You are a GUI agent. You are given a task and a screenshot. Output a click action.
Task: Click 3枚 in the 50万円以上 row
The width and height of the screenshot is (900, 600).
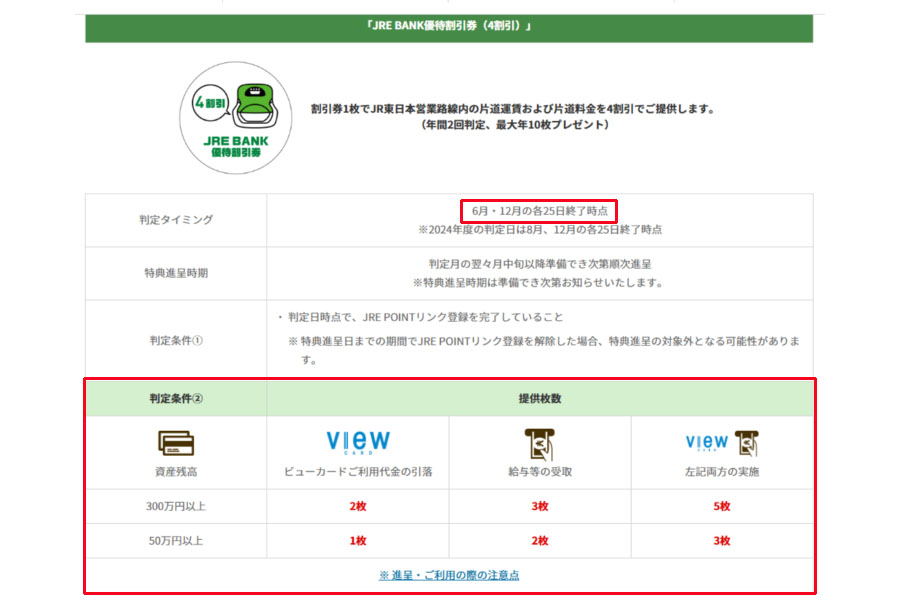(x=721, y=541)
